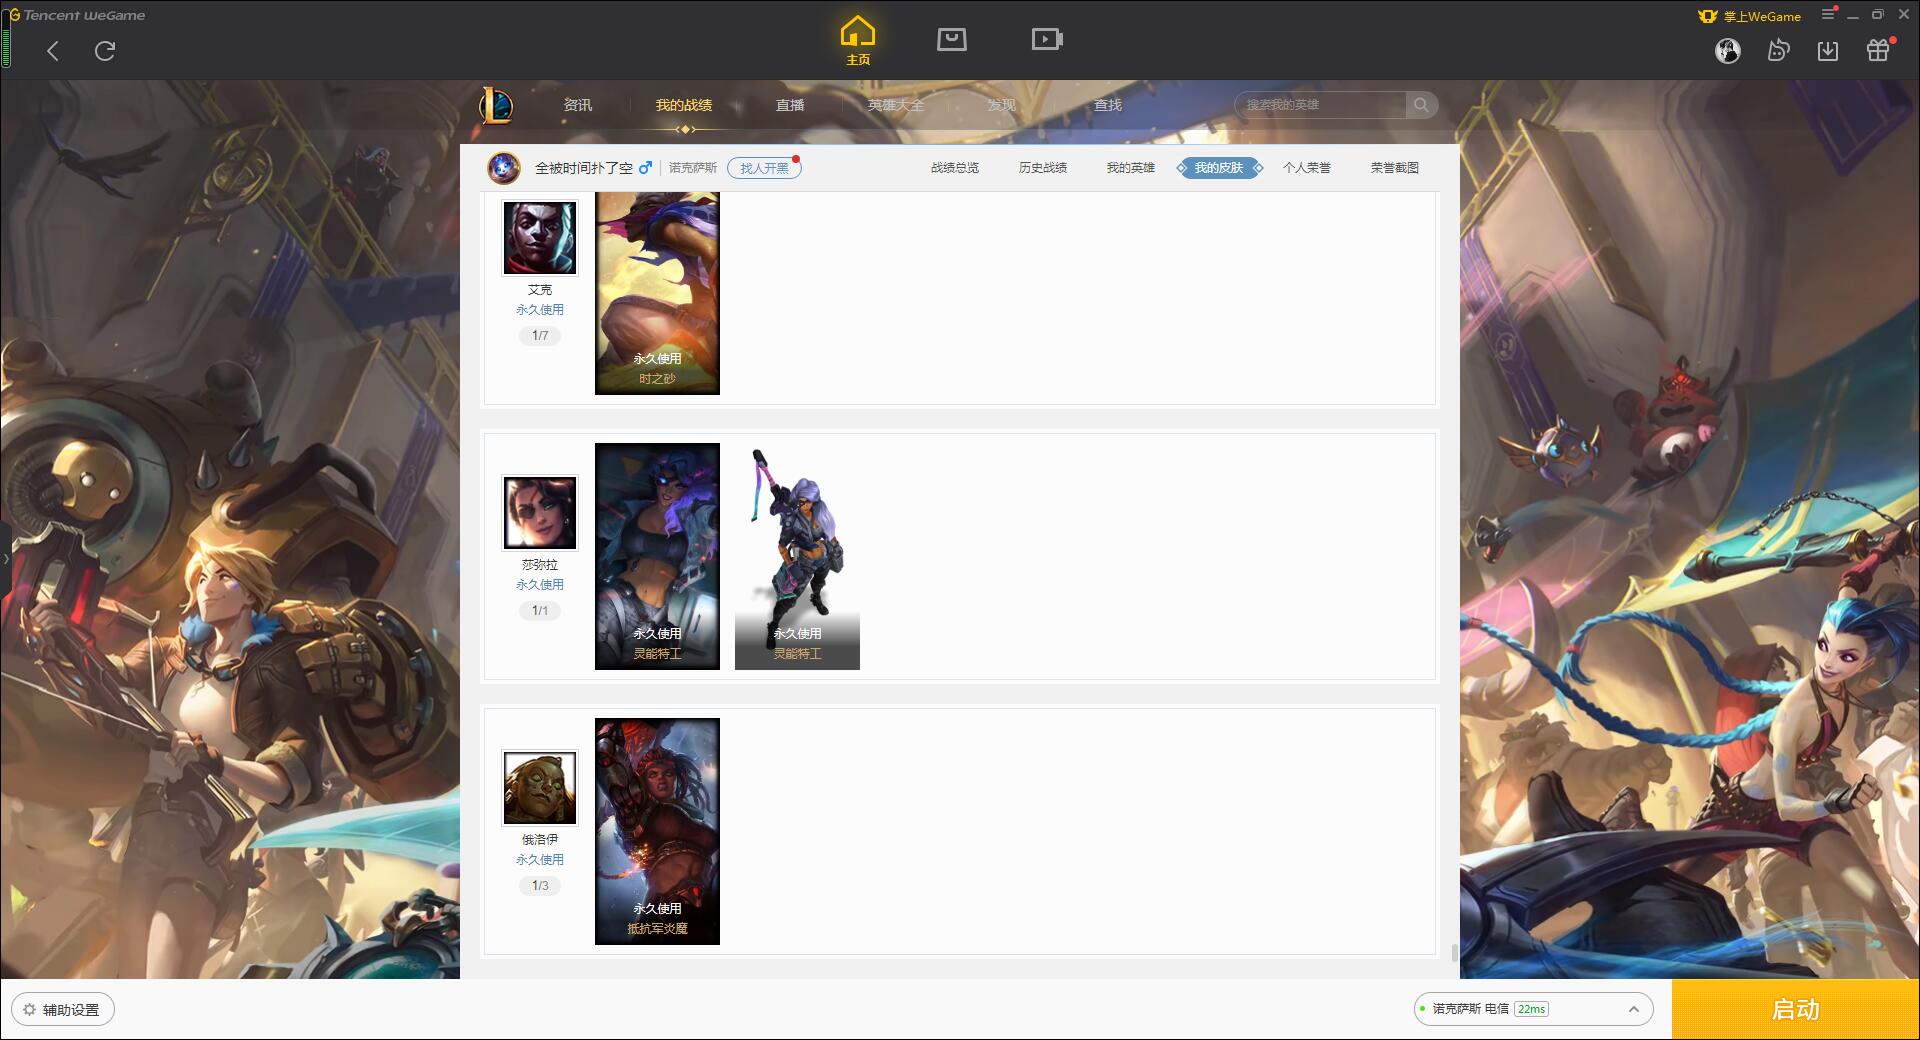Screen dimensions: 1920x1040
Task: Switch to 荣誉截图 sub-tab
Action: (x=1395, y=168)
